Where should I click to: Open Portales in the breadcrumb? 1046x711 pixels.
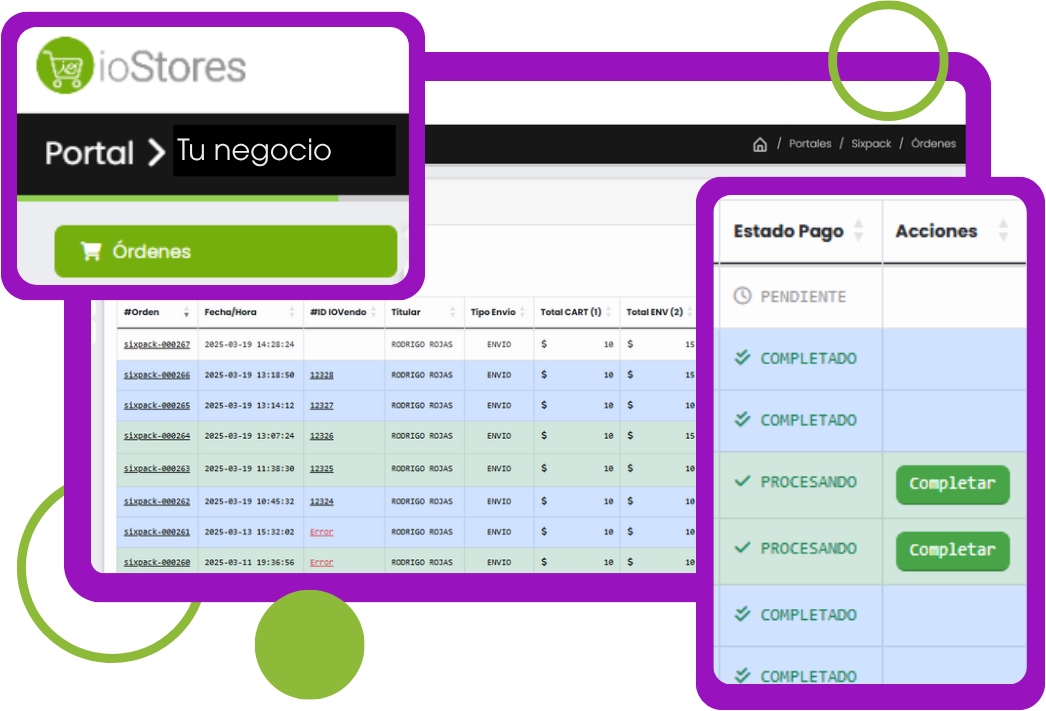810,144
